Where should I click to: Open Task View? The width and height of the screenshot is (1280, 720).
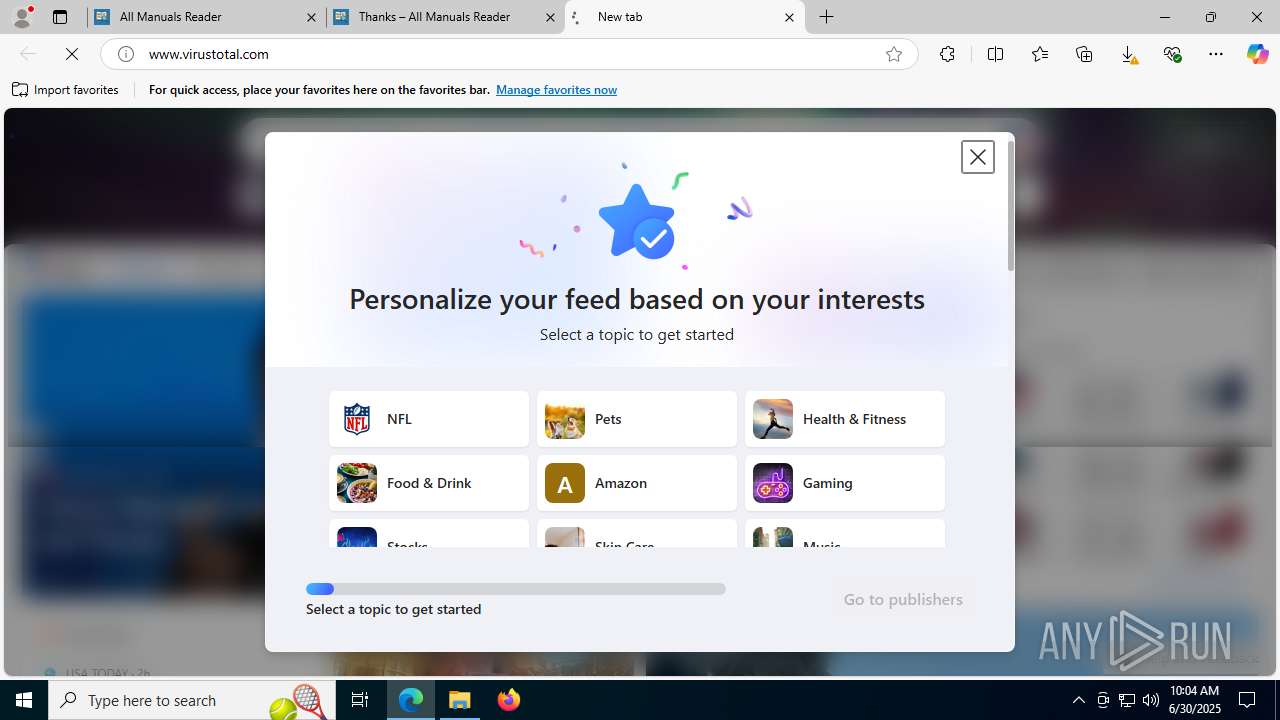[361, 700]
